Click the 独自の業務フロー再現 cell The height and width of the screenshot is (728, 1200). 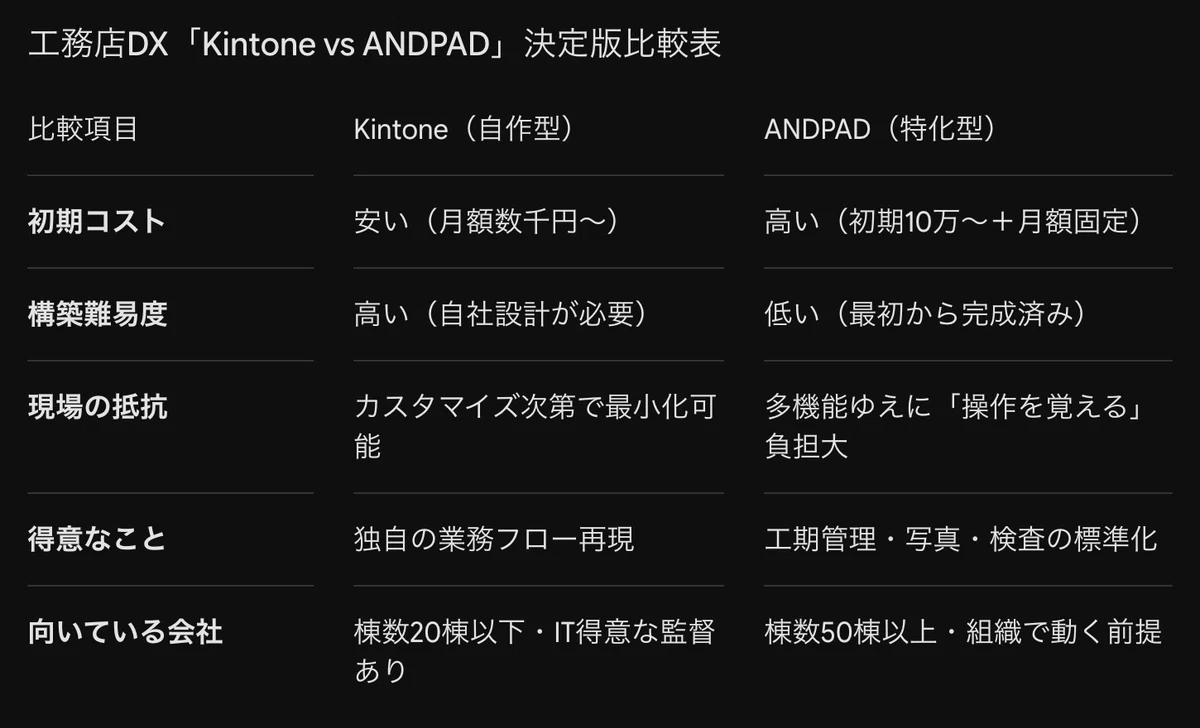494,539
